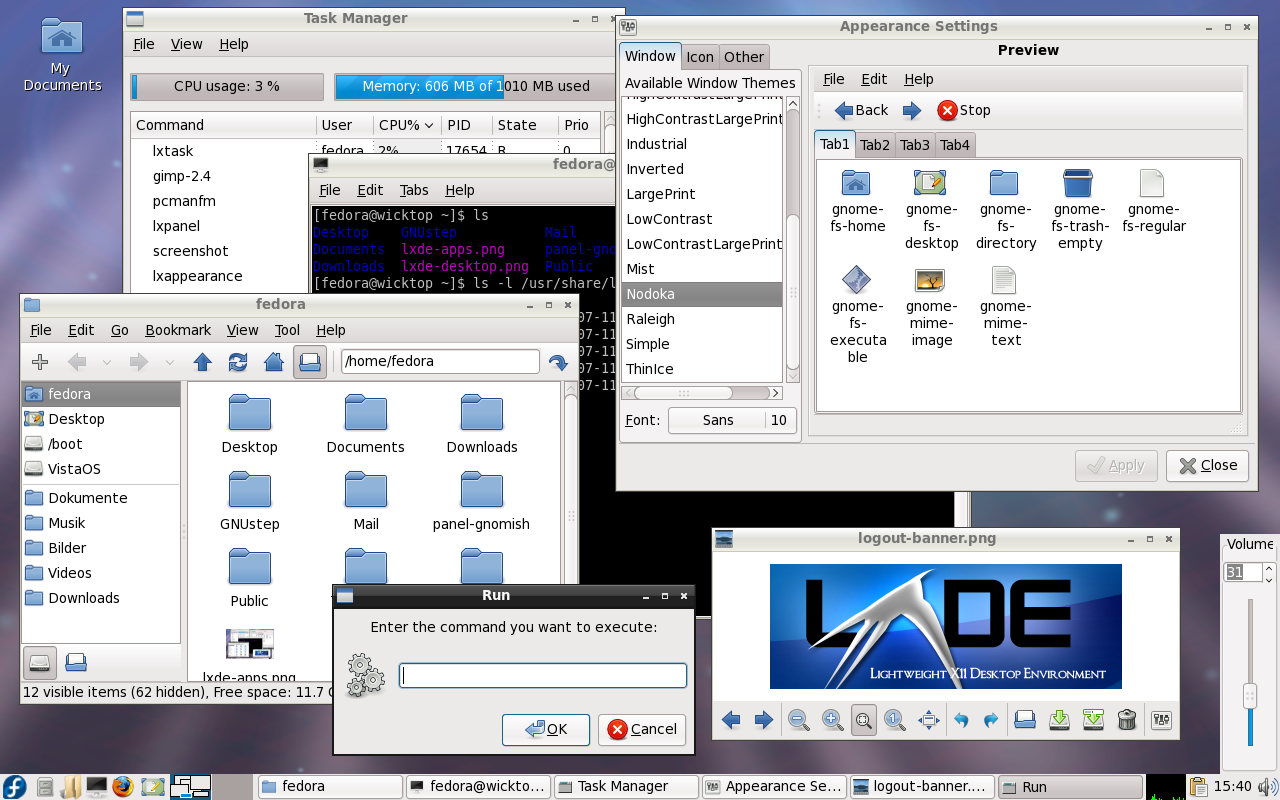The image size is (1280, 800).
Task: Click the refresh icon in the file manager
Action: (238, 362)
